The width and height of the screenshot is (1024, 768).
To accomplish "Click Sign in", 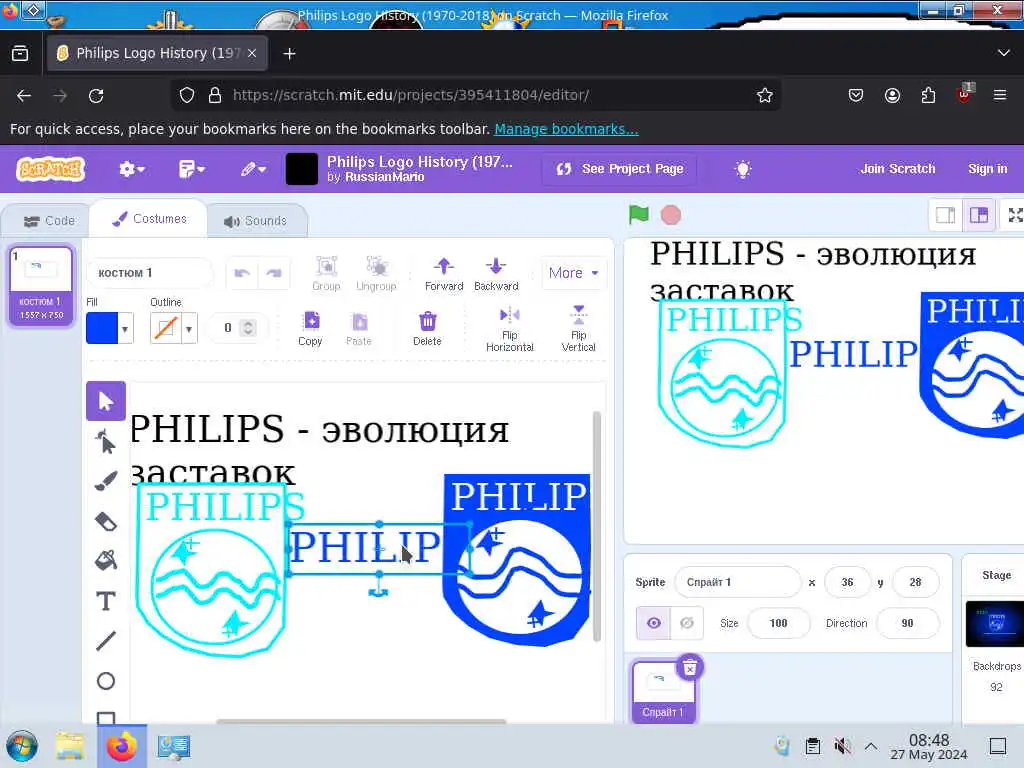I will [987, 168].
